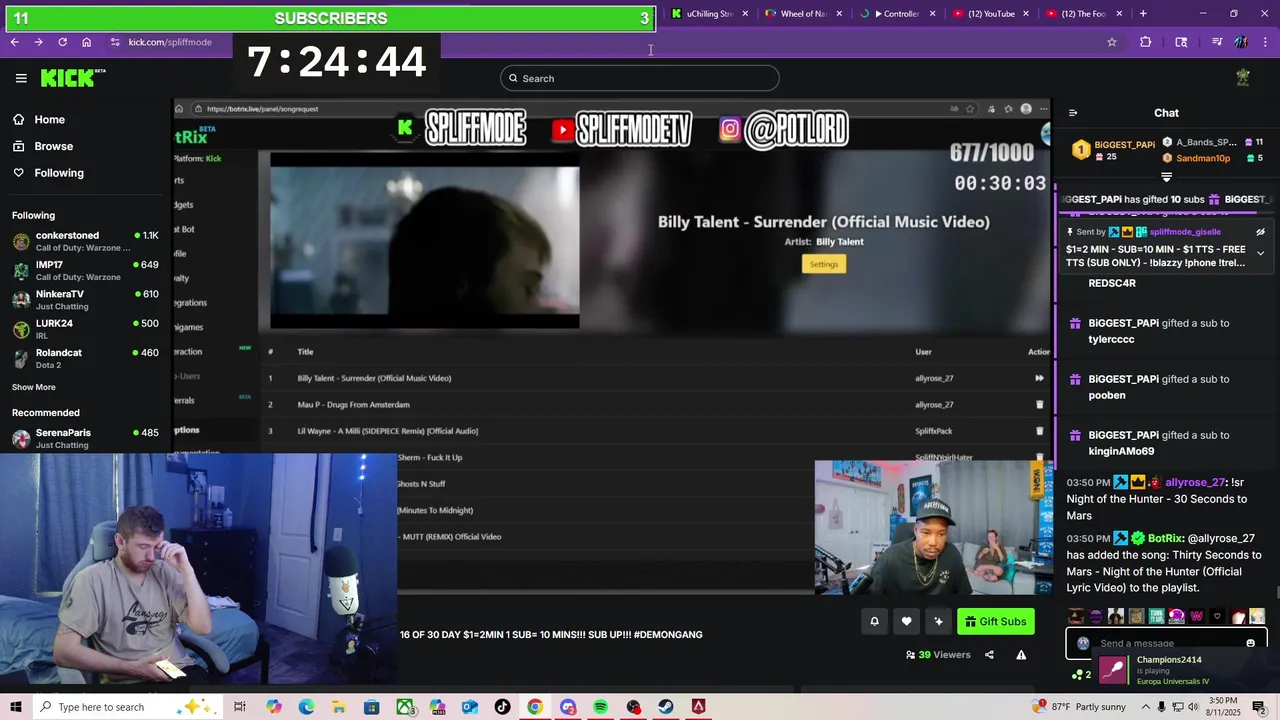This screenshot has width=1280, height=720.
Task: Click the Kick logo
Action: pyautogui.click(x=73, y=78)
